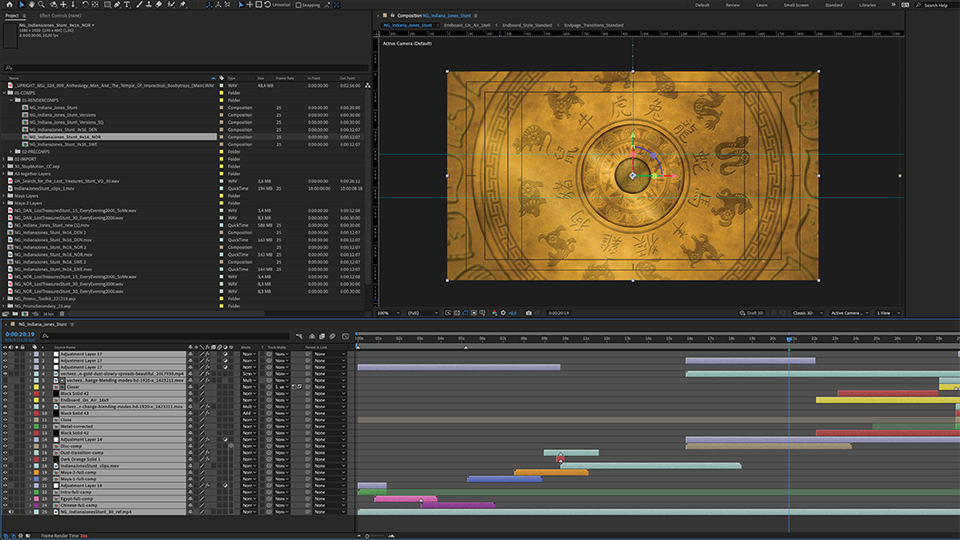The image size is (960, 540).
Task: Select the Hand tool
Action: (32, 5)
